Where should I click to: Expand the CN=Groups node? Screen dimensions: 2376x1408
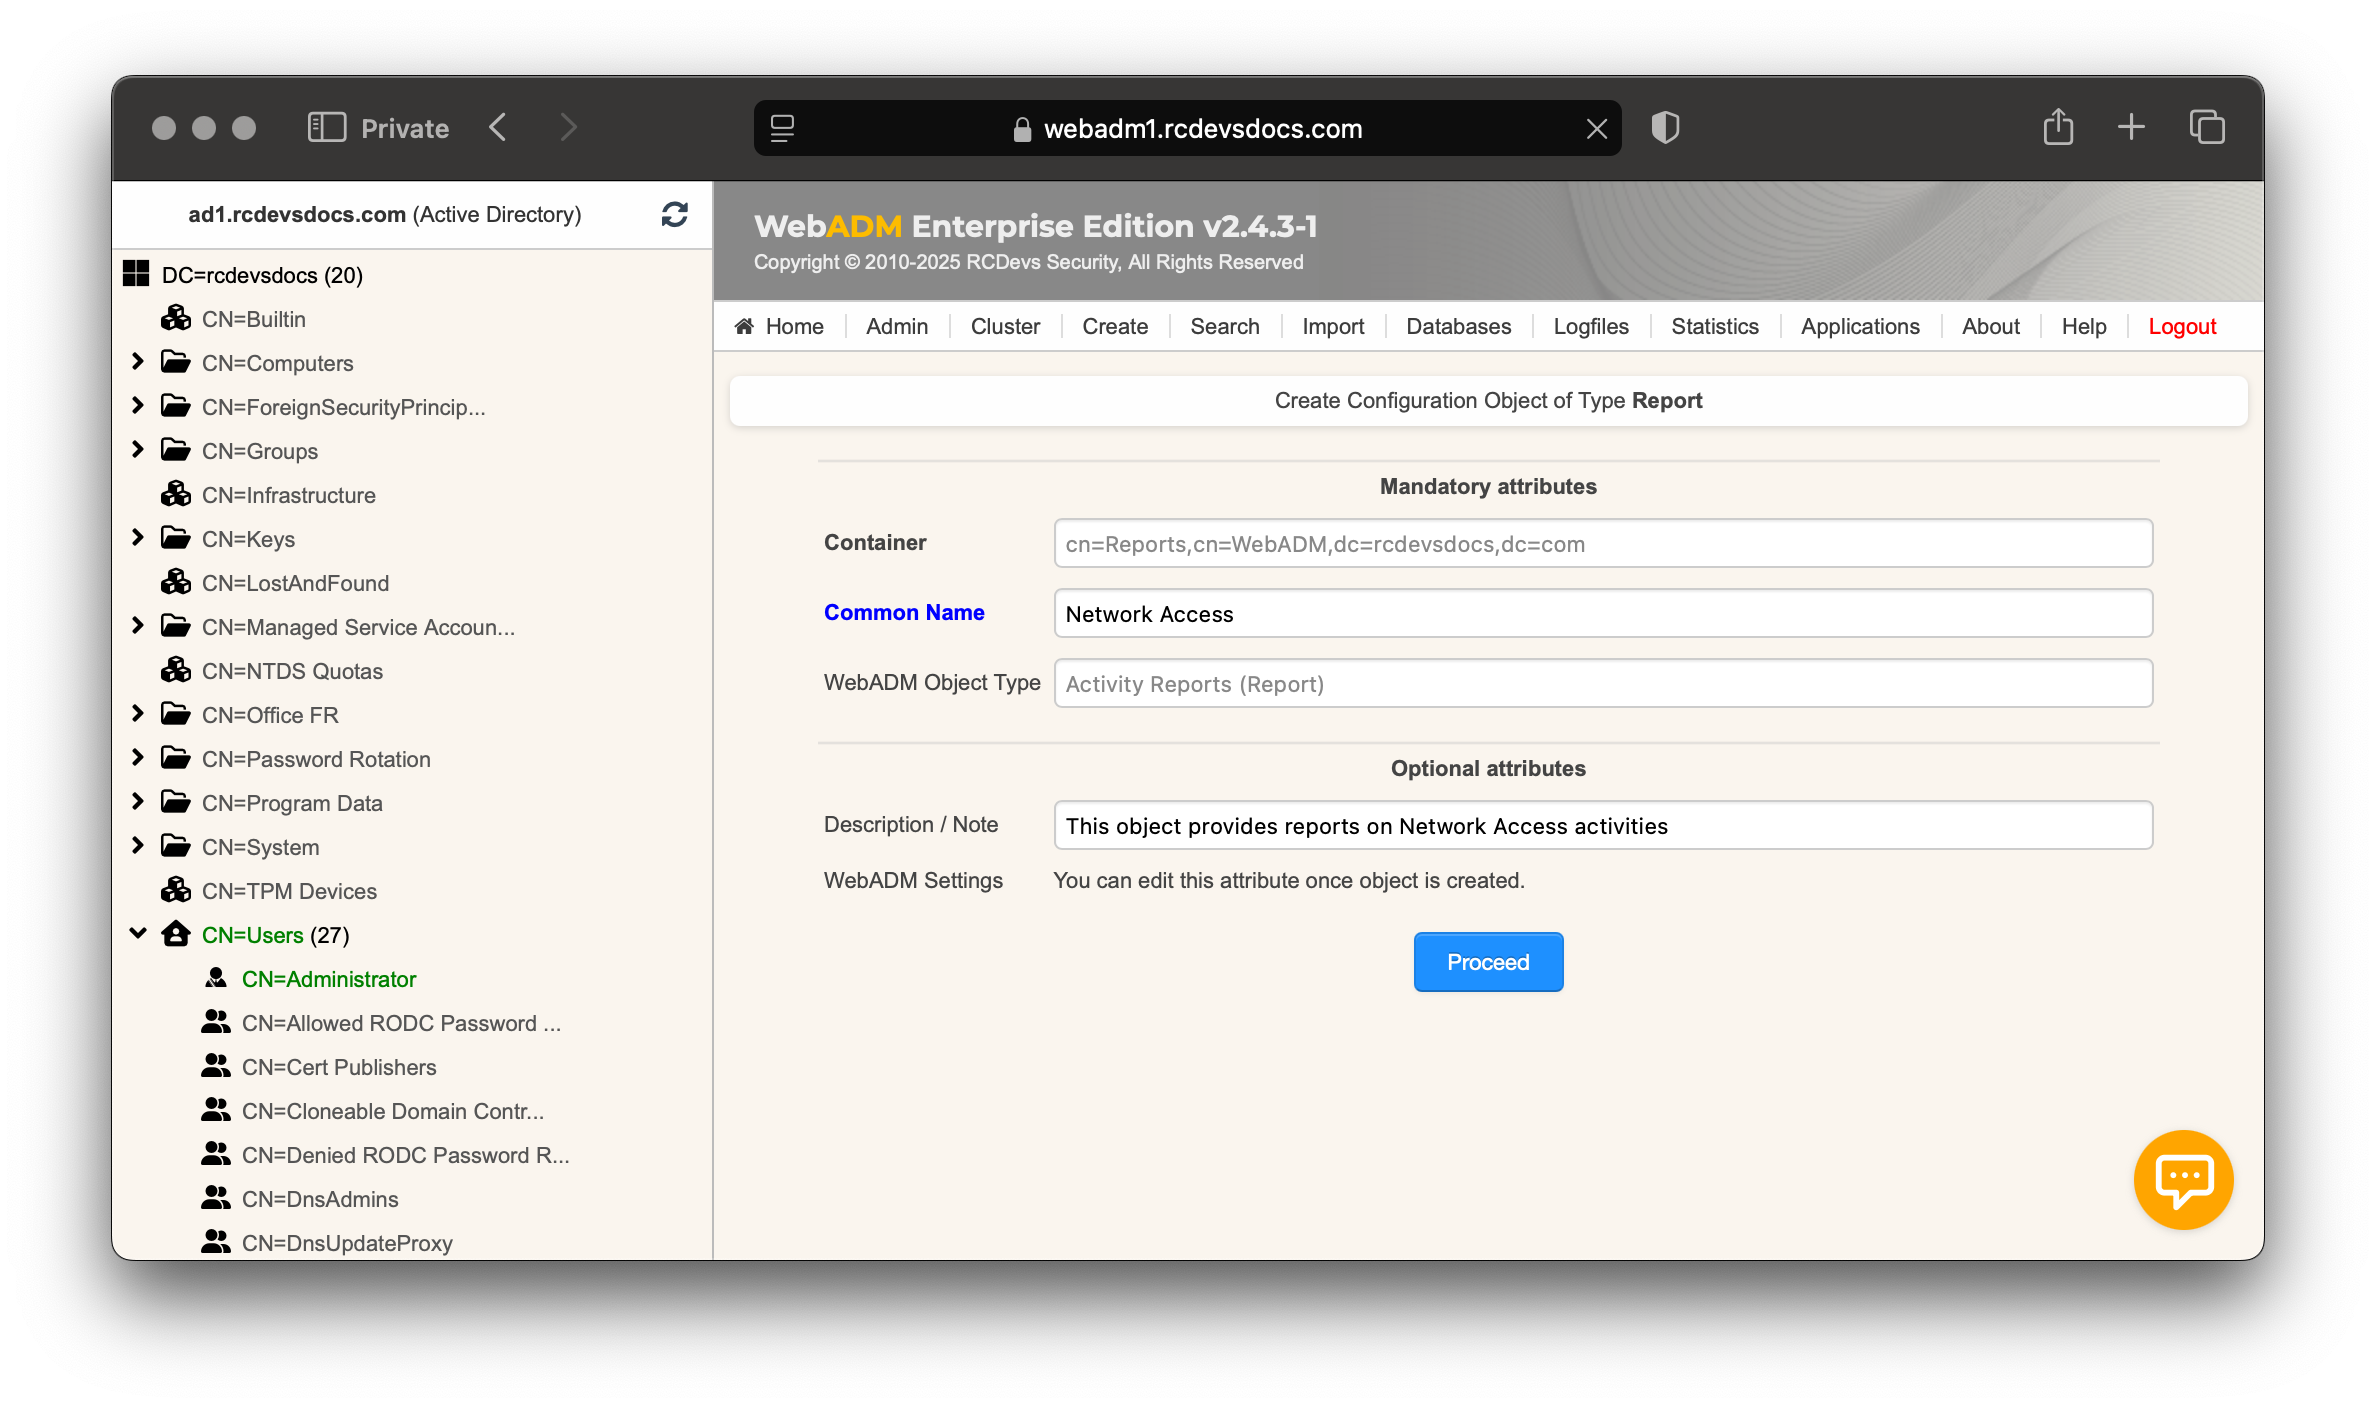click(138, 450)
